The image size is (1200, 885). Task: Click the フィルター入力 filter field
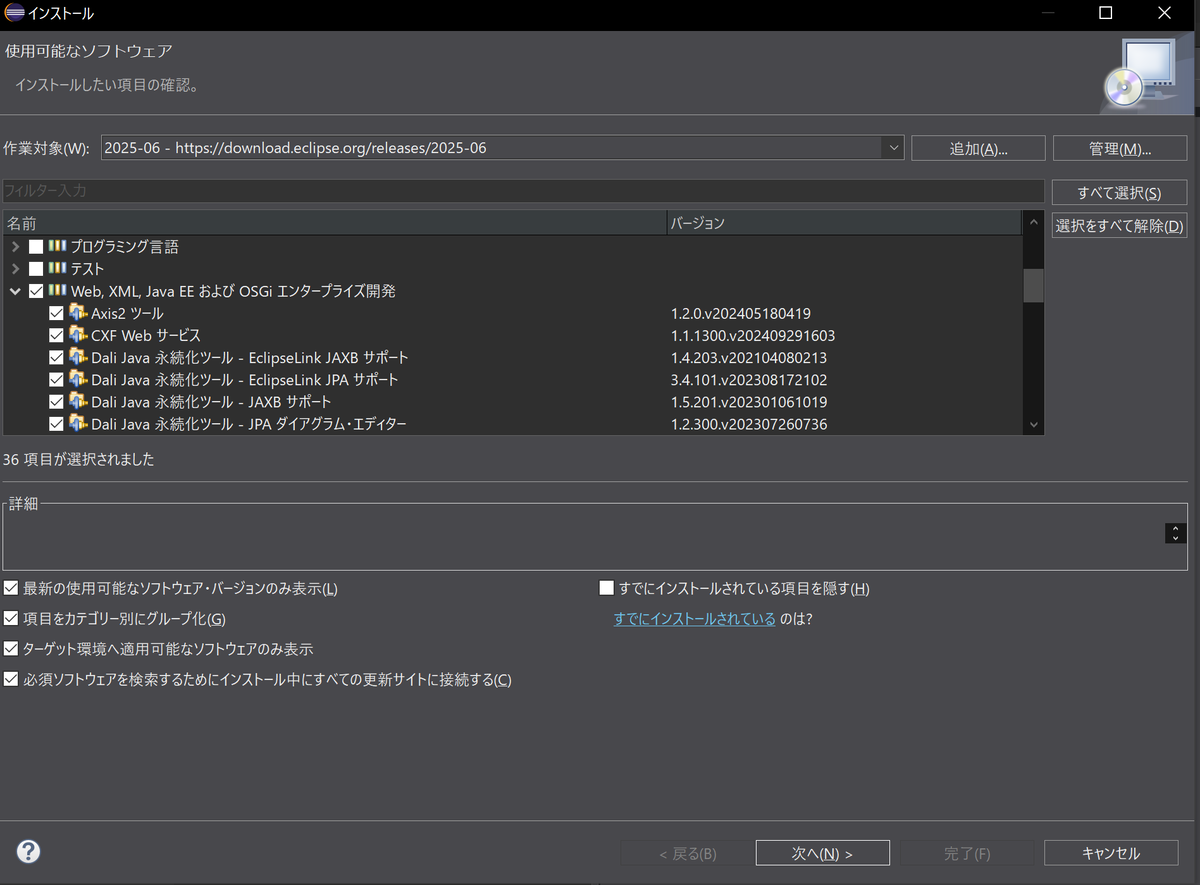pos(523,190)
